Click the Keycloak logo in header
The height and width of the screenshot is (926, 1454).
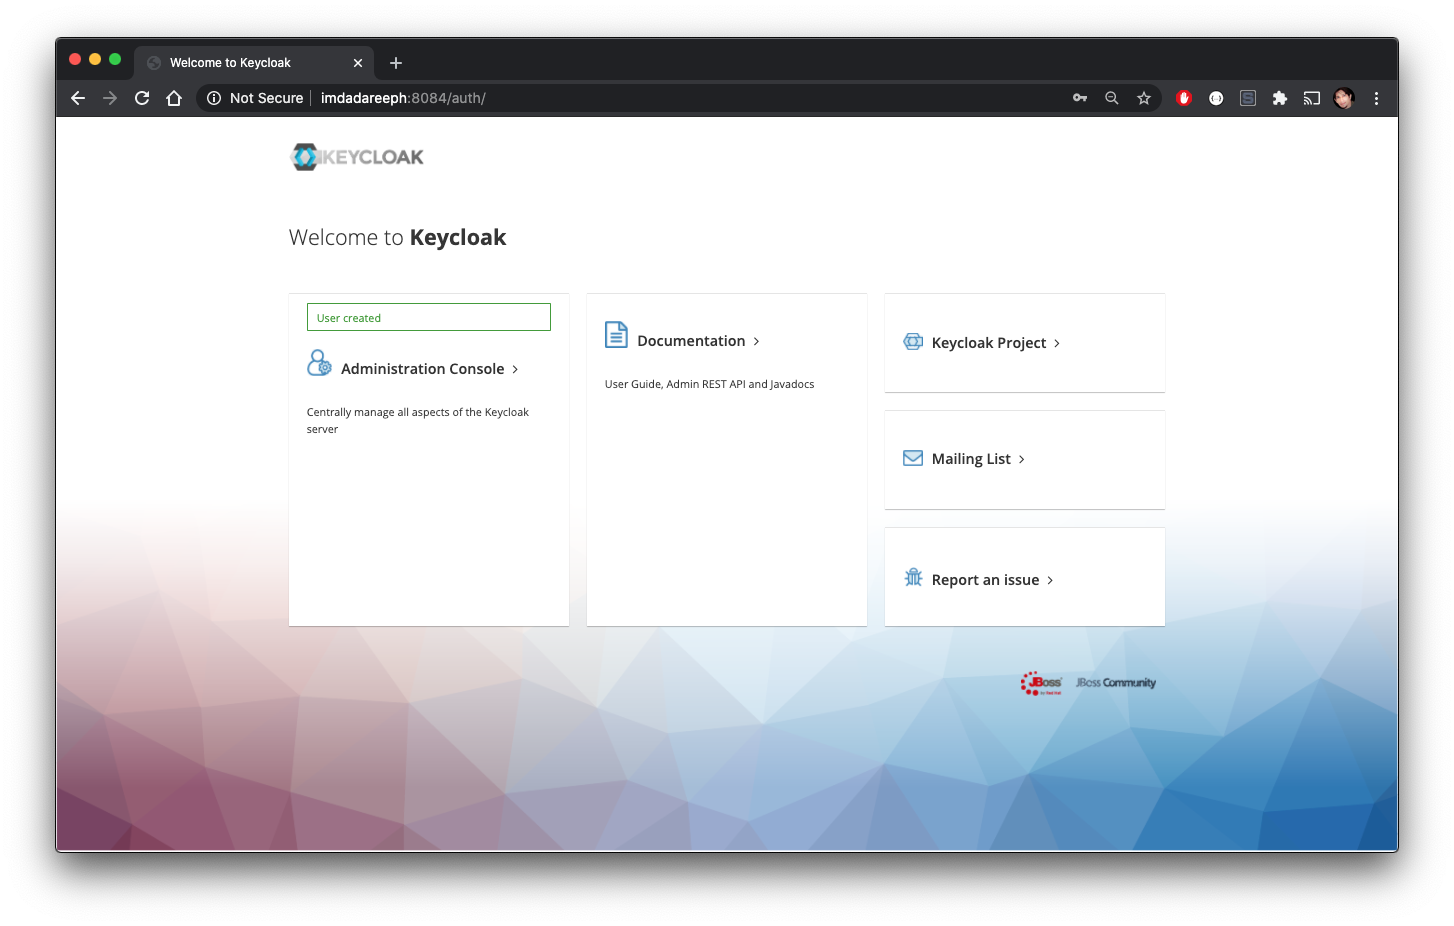(x=357, y=157)
